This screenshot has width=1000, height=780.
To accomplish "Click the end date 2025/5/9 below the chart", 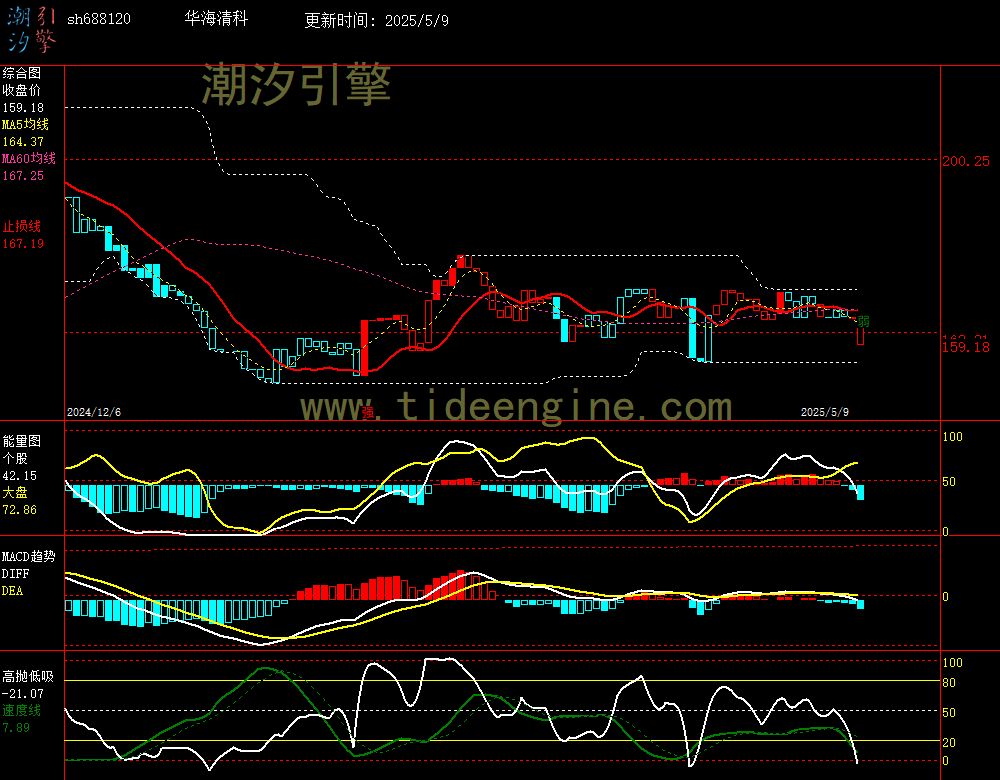I will 825,412.
